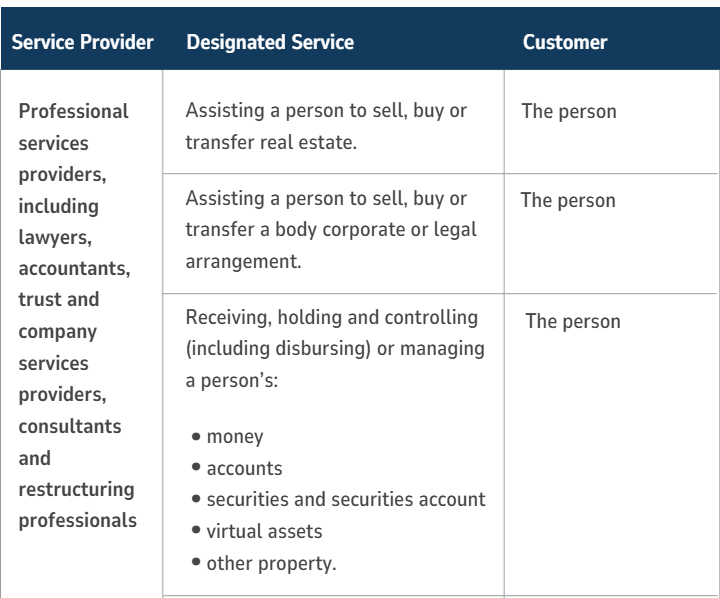This screenshot has height=598, width=720.
Task: Click the "money" bullet item
Action: (x=229, y=439)
